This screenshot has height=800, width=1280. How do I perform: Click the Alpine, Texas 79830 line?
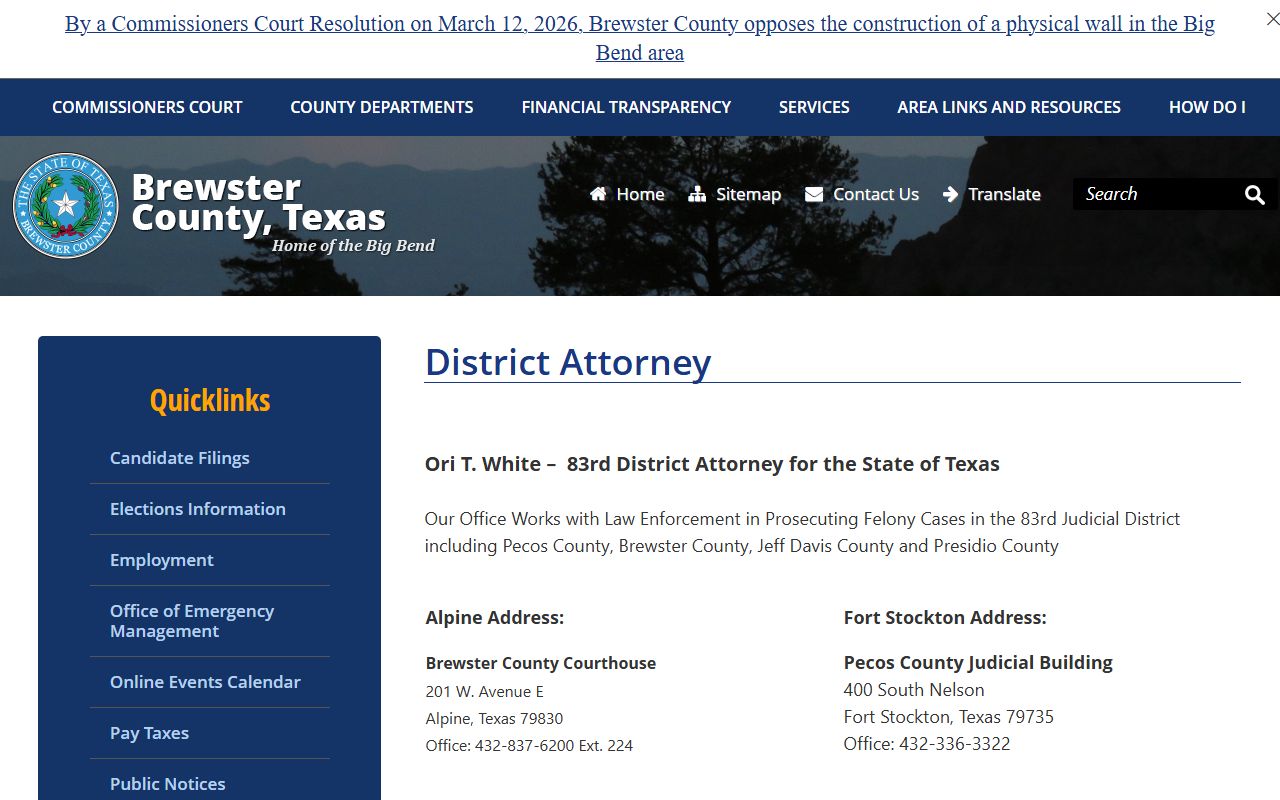[494, 718]
